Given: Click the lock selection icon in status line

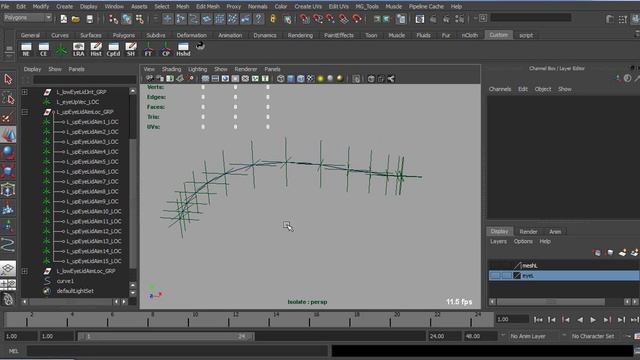Looking at the screenshot, I should pos(273,18).
